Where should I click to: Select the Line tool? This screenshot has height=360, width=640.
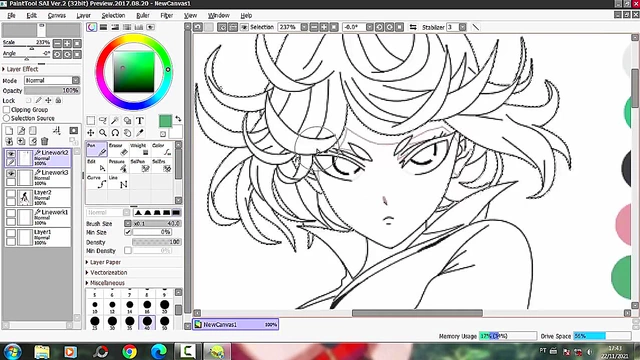118,182
